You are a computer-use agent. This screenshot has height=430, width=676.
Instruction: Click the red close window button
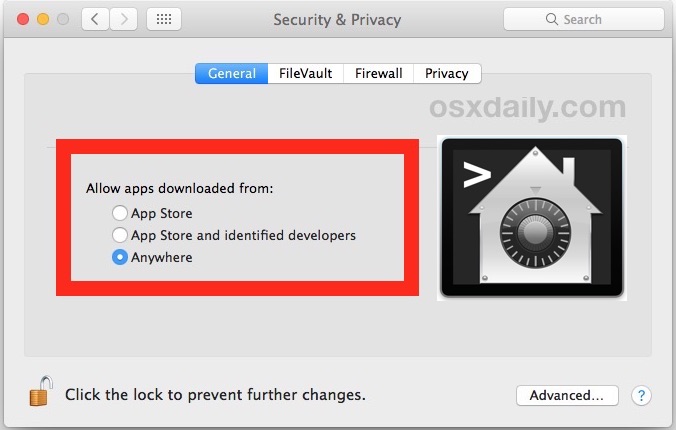(23, 19)
